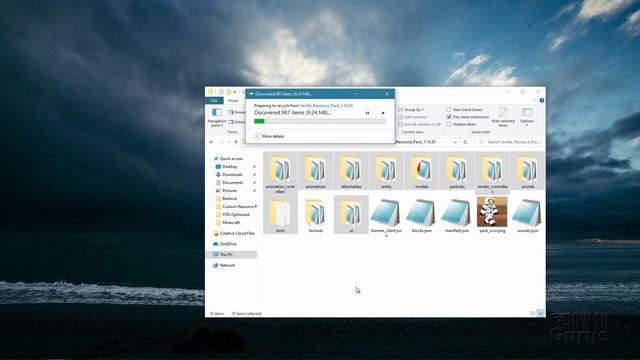640x360 pixels.
Task: Open the entity folder
Action: (386, 171)
